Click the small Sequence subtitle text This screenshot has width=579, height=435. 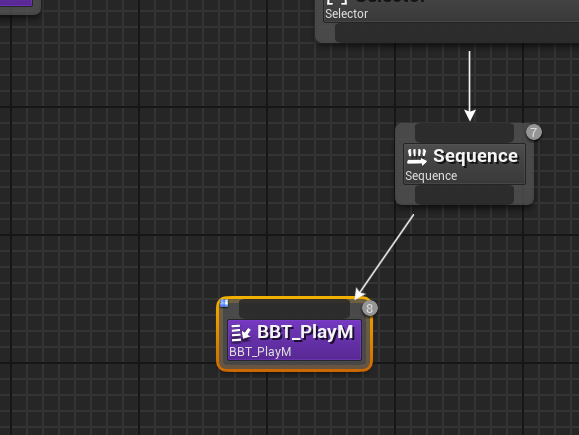(x=431, y=176)
